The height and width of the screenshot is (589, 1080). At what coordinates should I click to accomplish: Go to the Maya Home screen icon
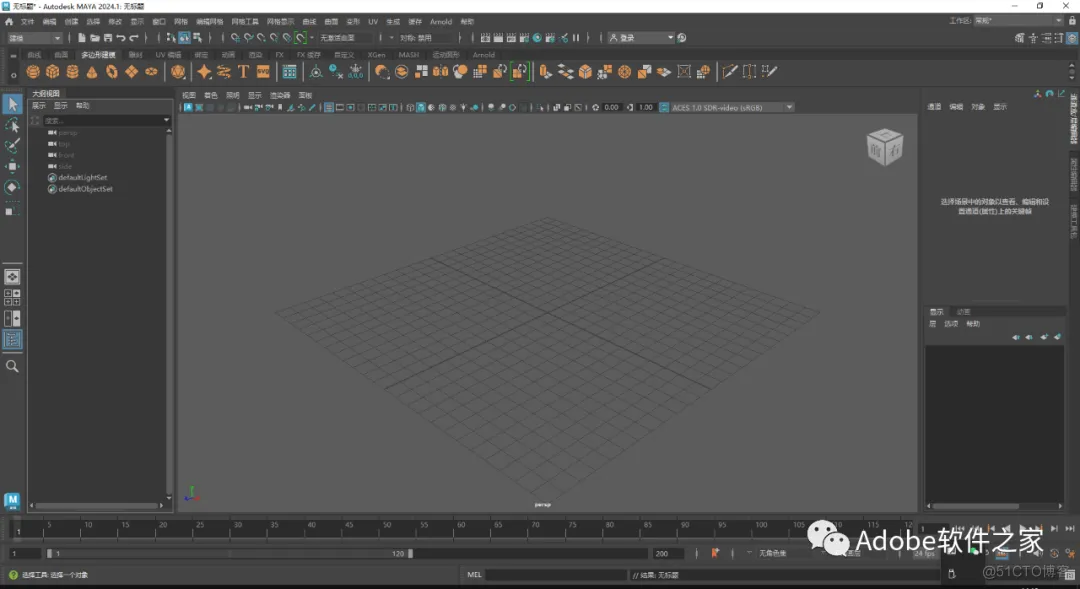pos(9,21)
